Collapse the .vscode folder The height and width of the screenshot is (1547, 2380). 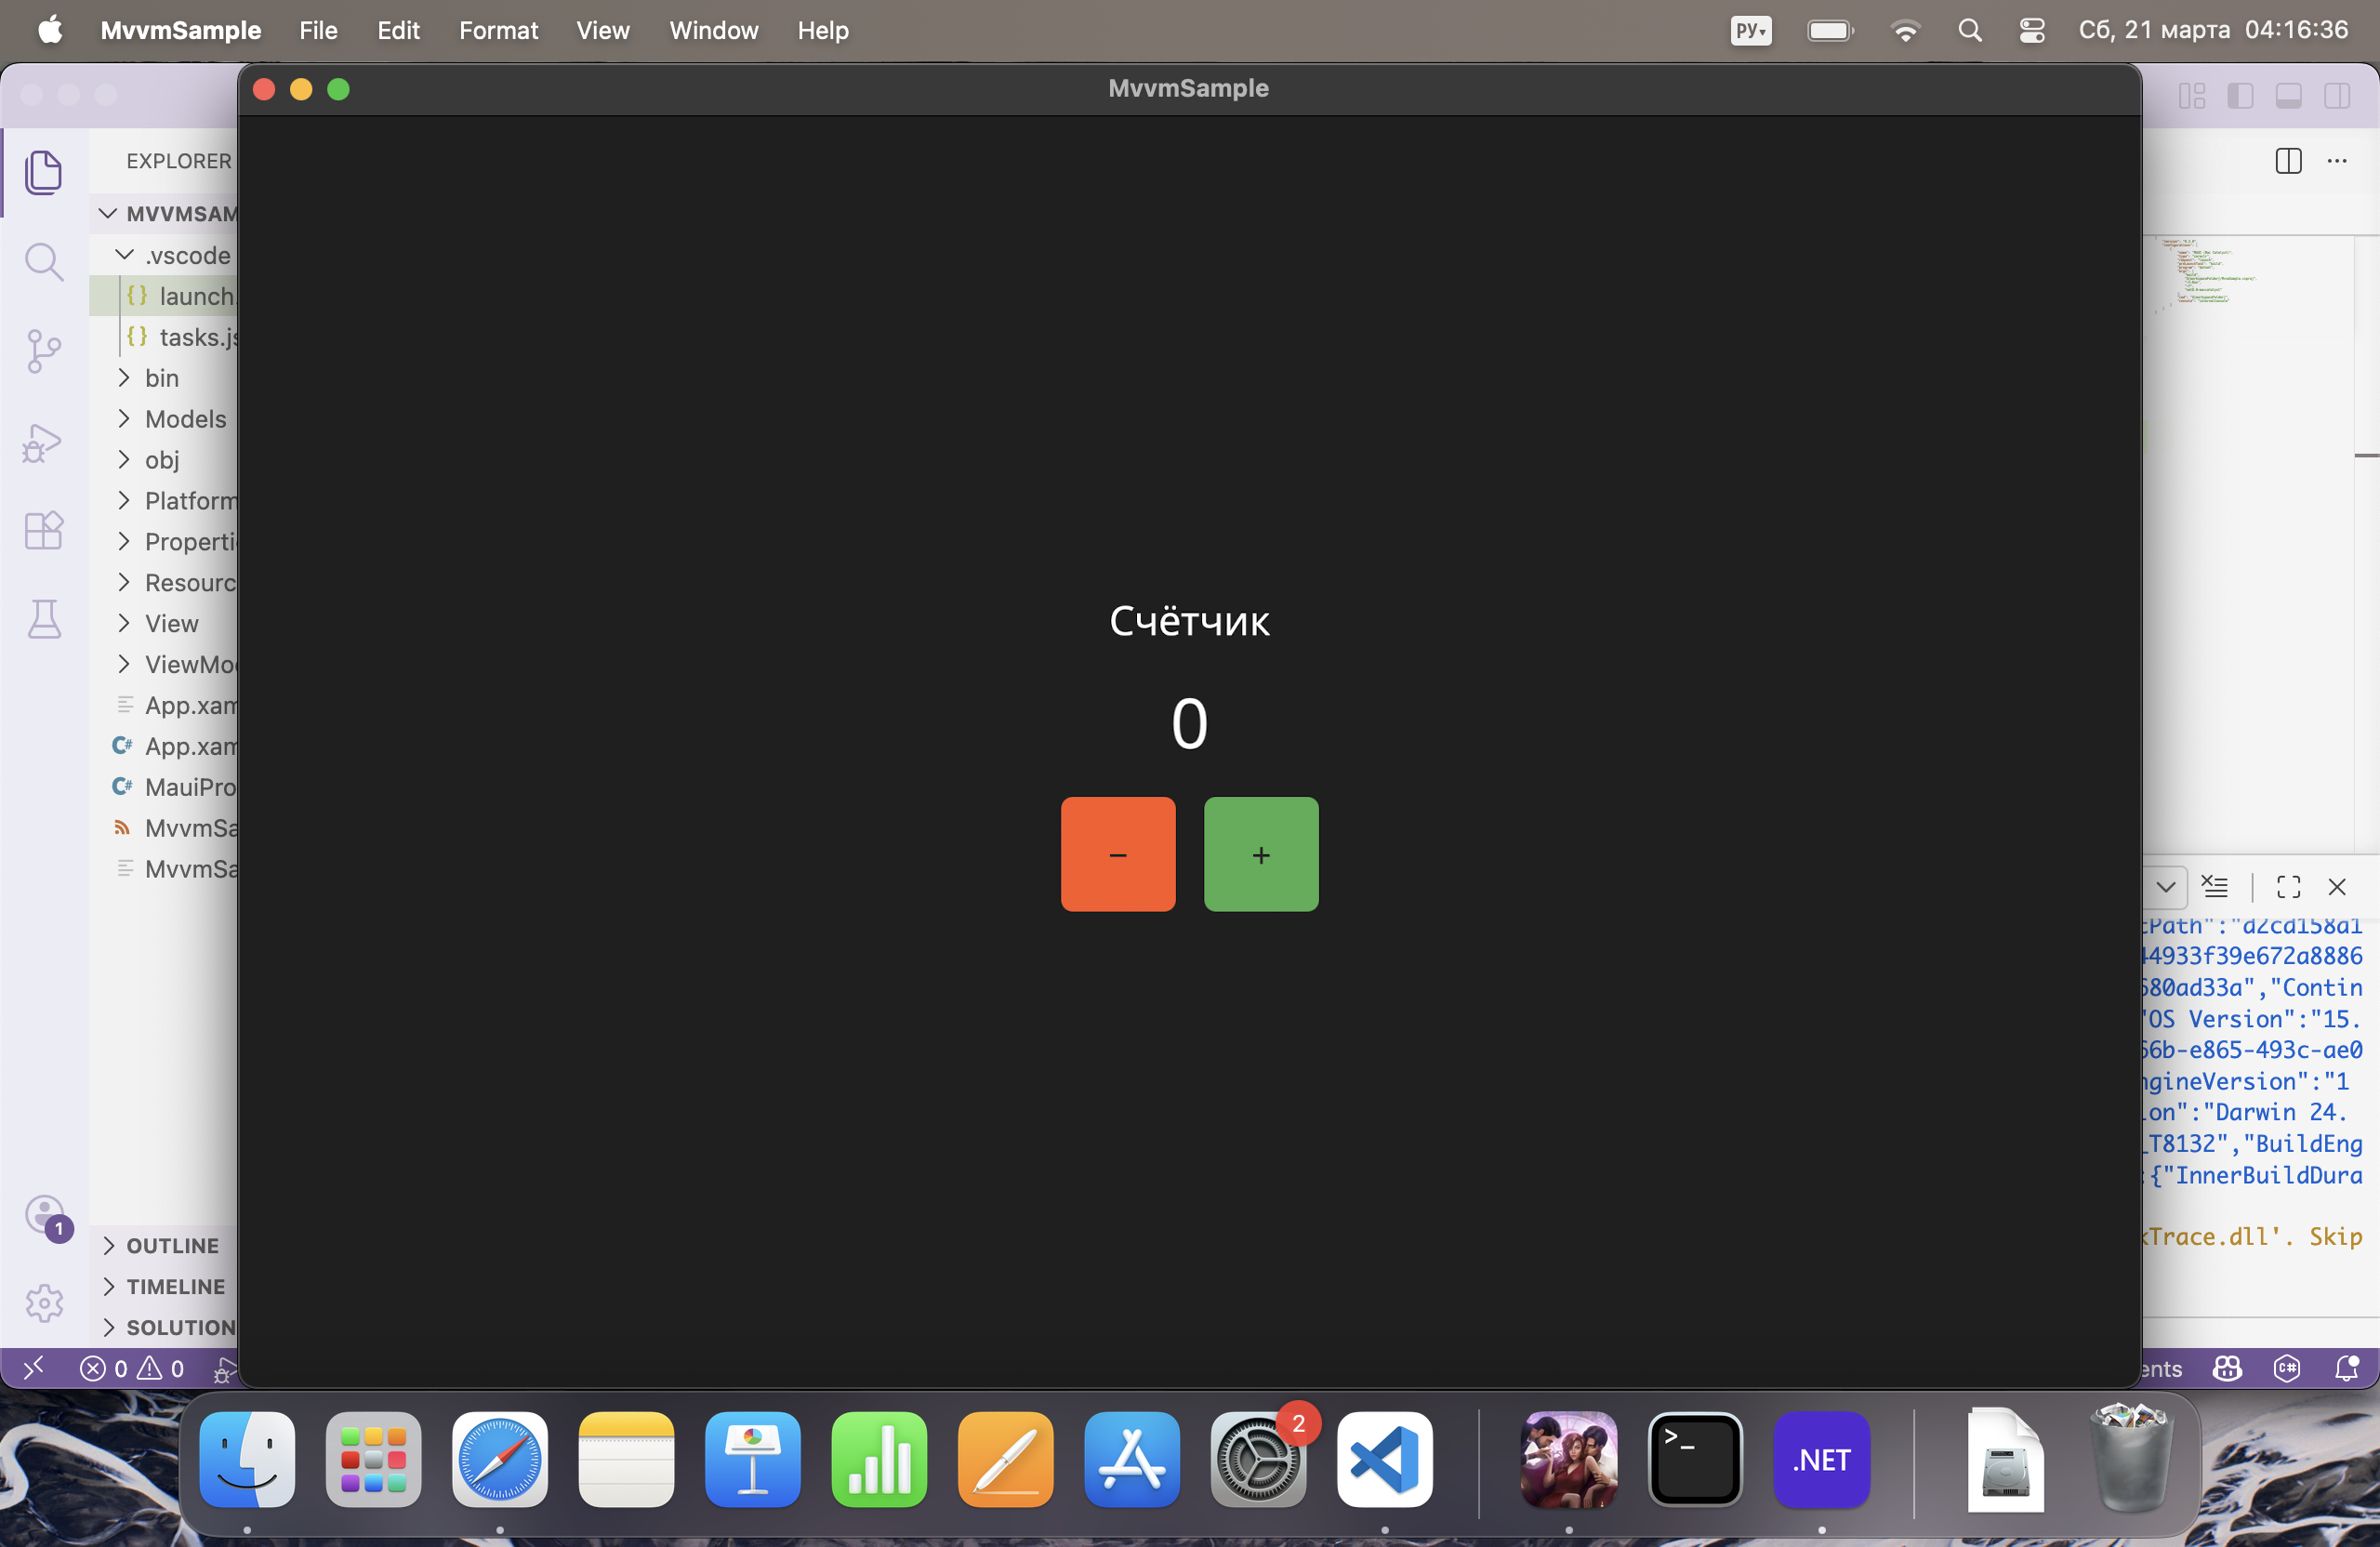[187, 256]
